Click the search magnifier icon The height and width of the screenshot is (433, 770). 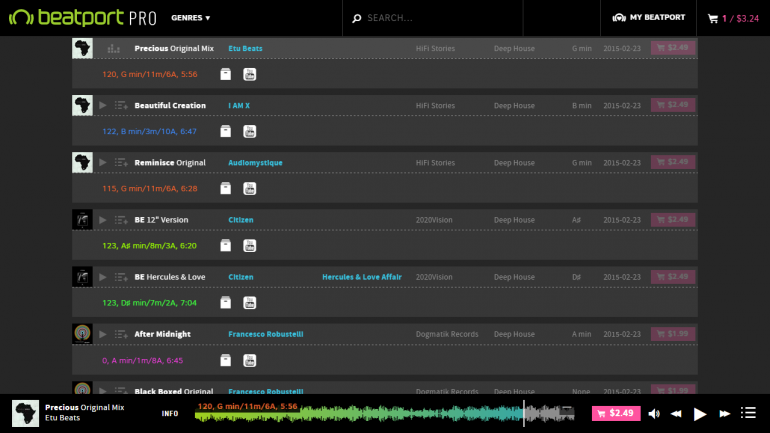pyautogui.click(x=357, y=18)
